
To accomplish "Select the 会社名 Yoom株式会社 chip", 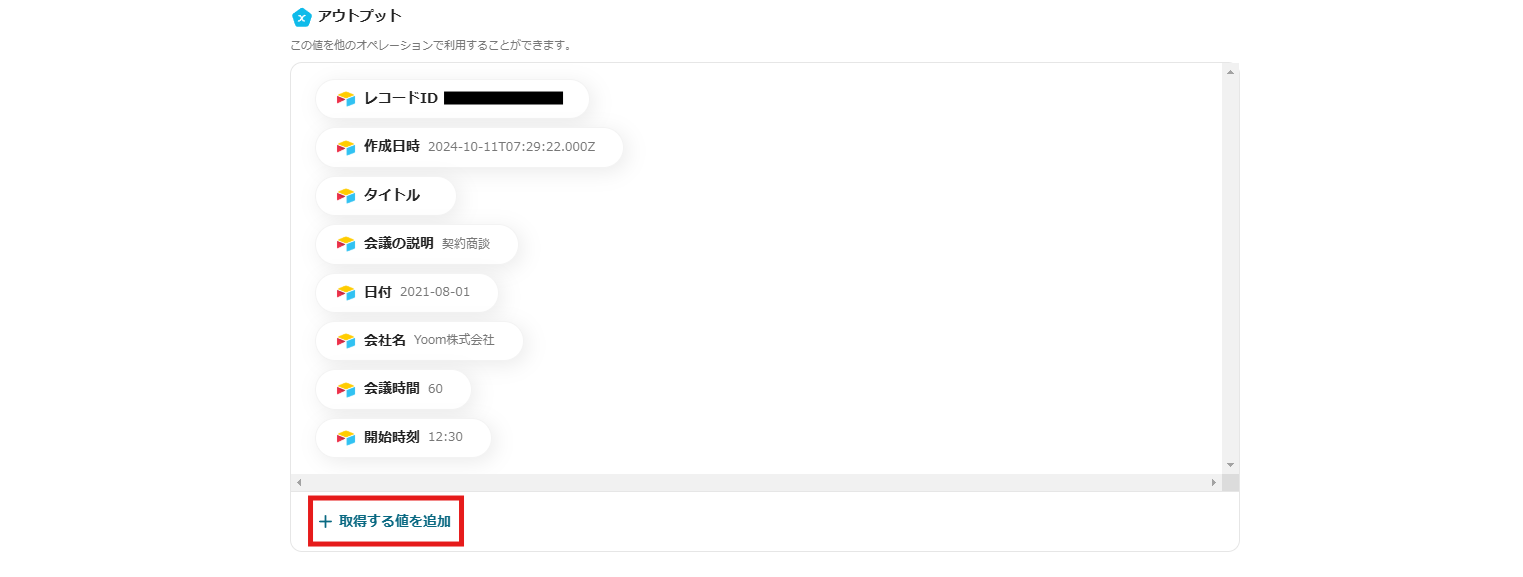I will [x=419, y=341].
